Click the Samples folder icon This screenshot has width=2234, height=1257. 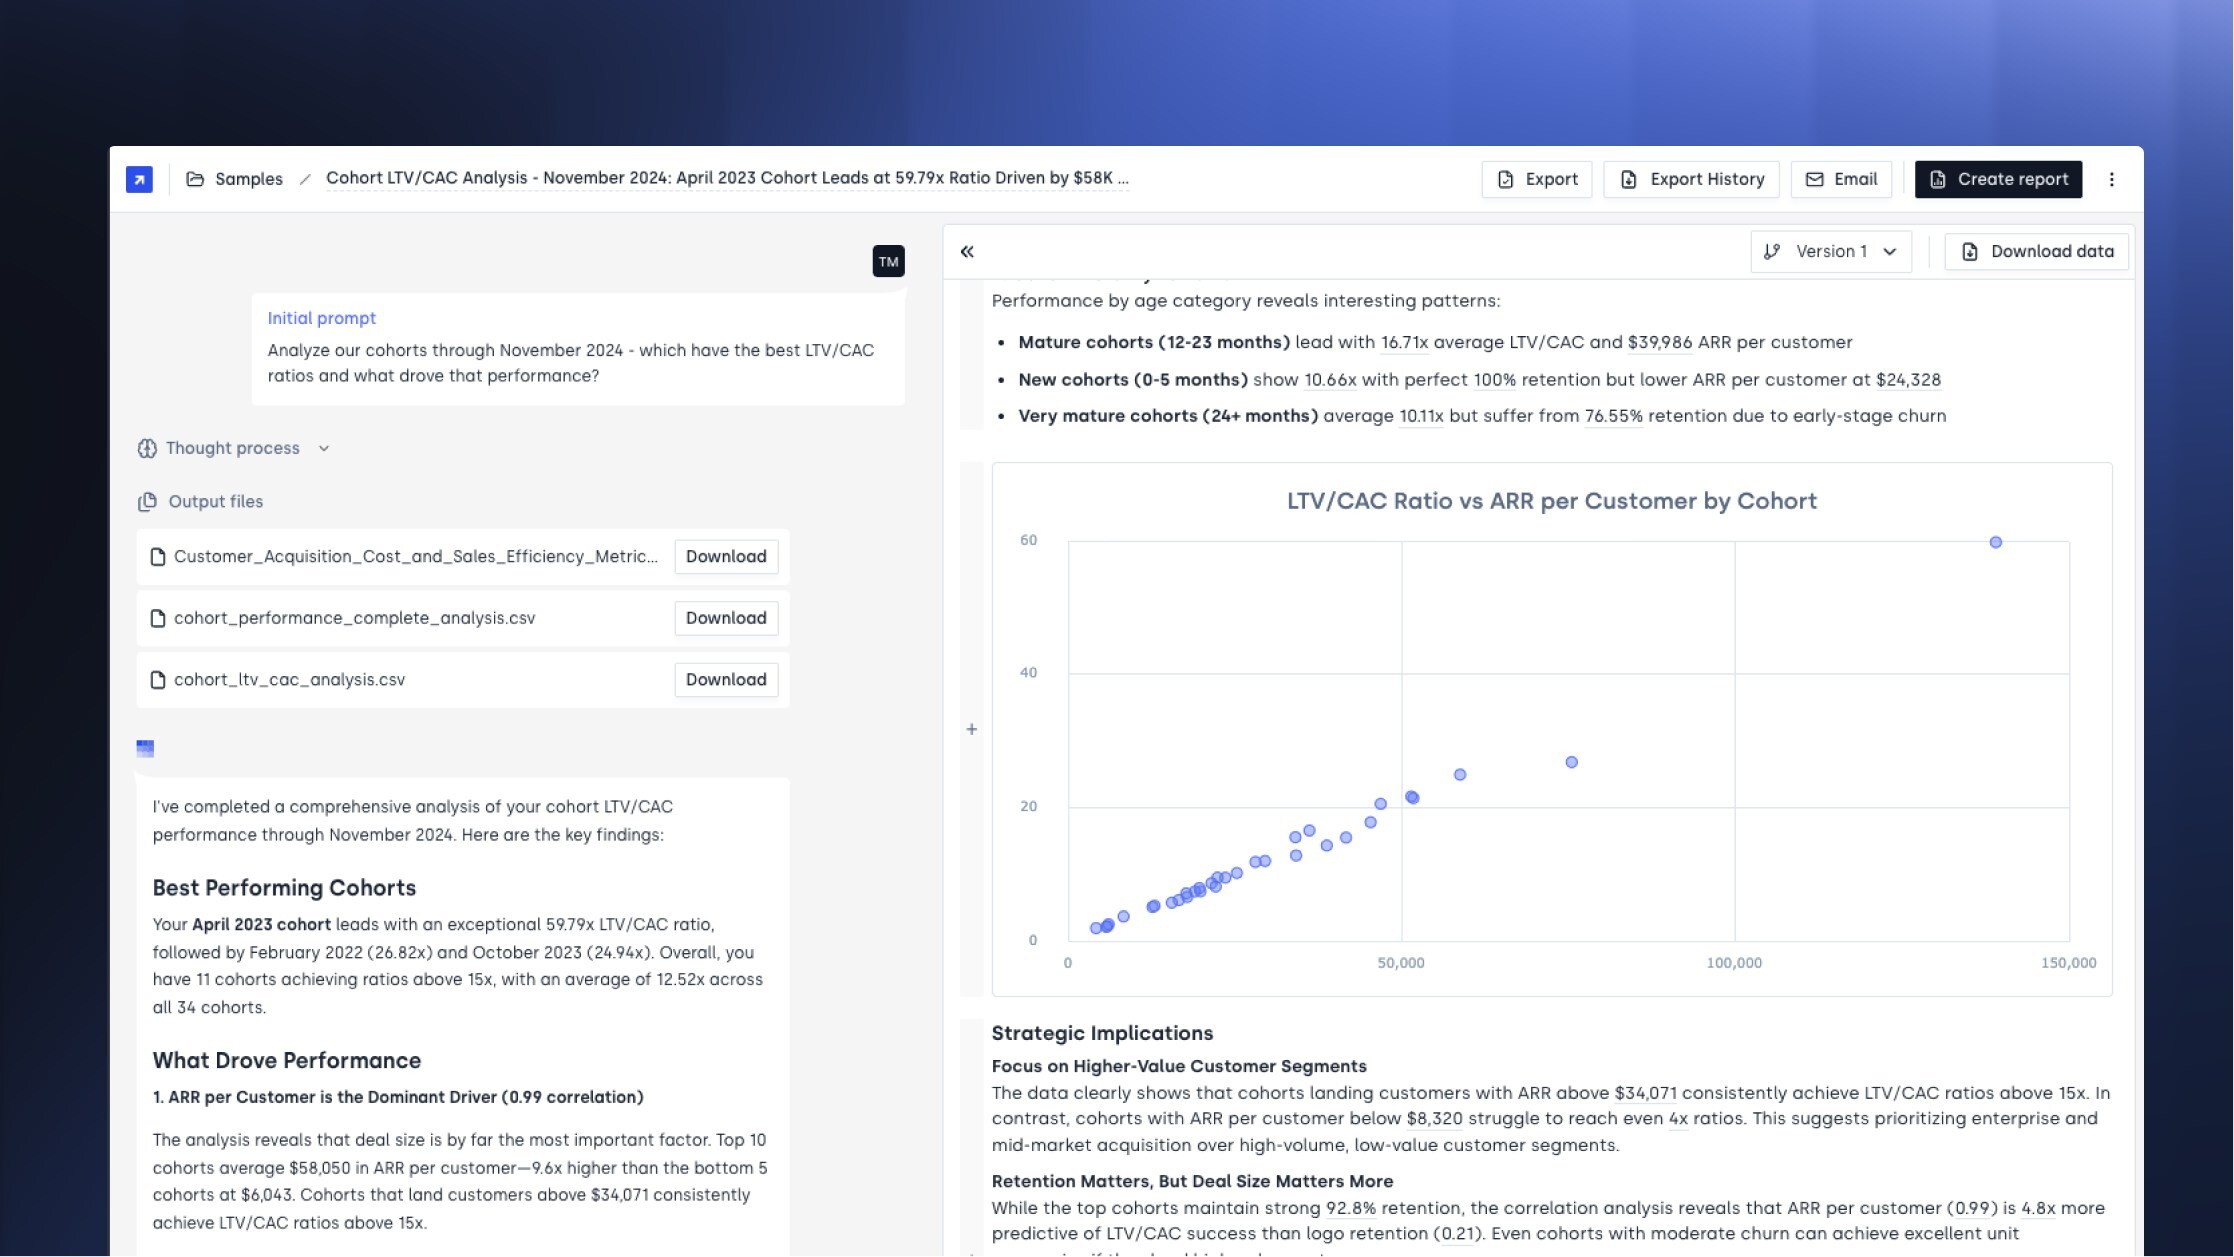[x=195, y=179]
